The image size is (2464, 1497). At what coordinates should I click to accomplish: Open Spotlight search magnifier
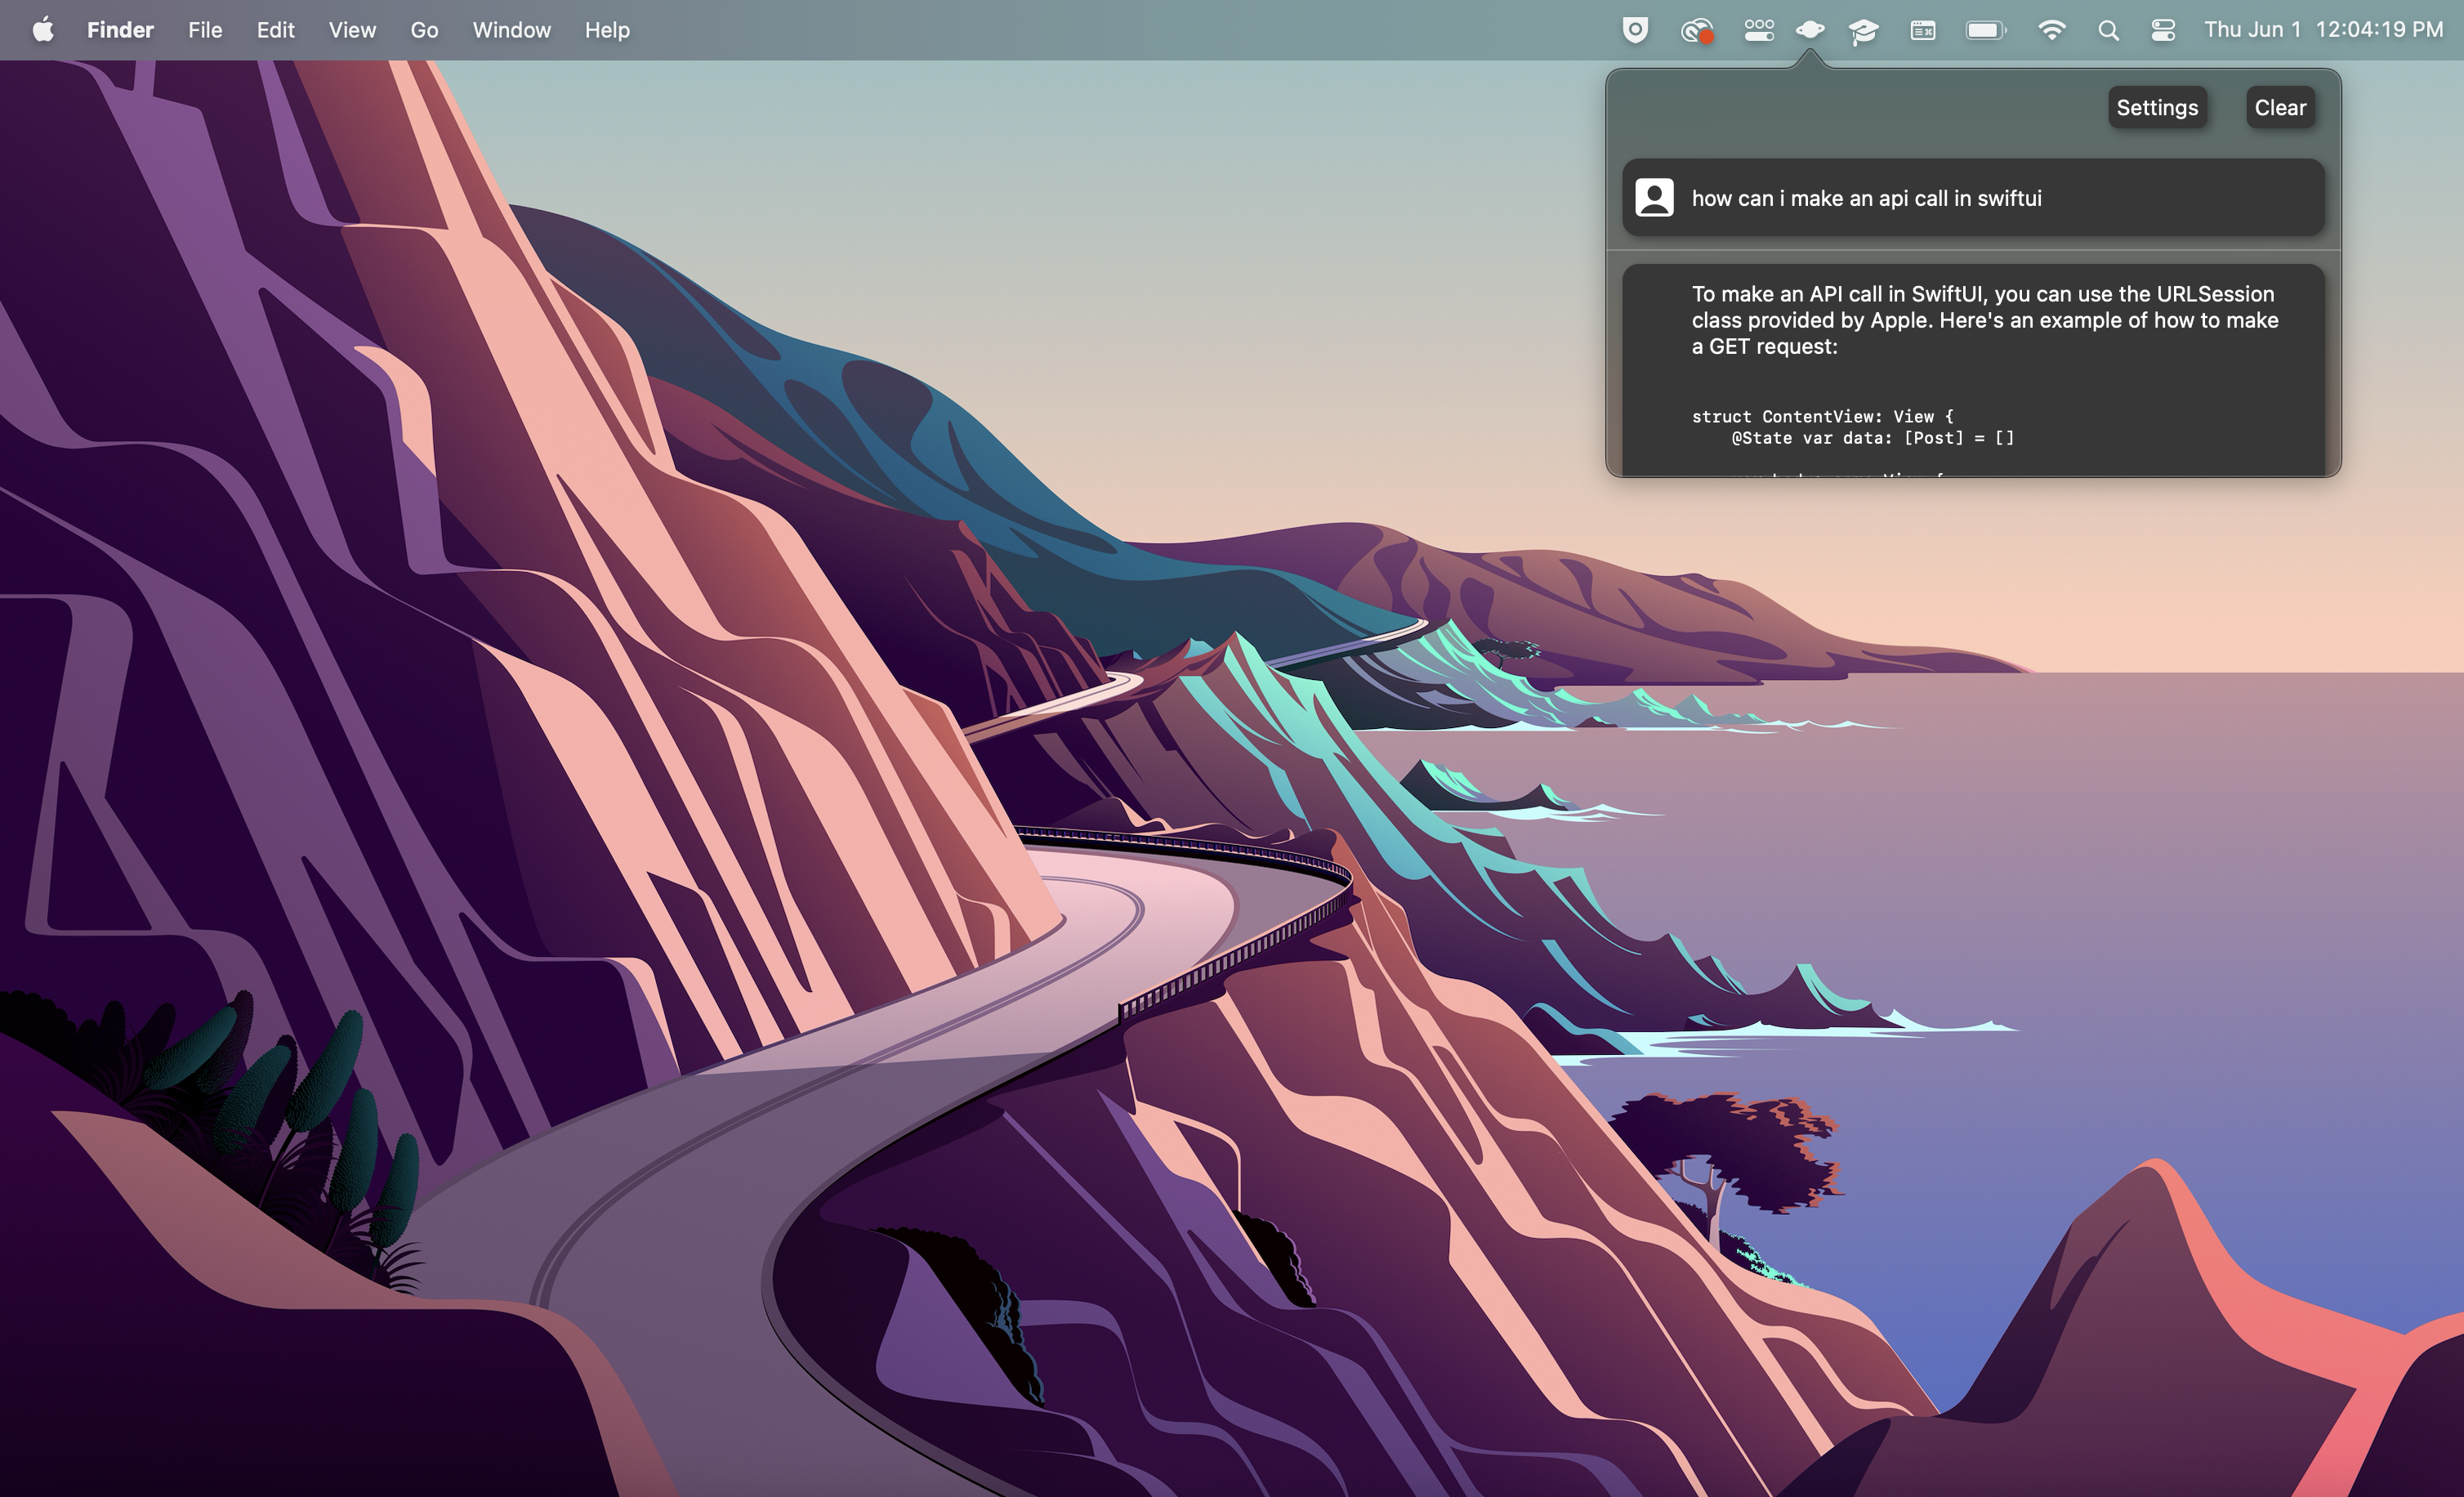point(2108,30)
